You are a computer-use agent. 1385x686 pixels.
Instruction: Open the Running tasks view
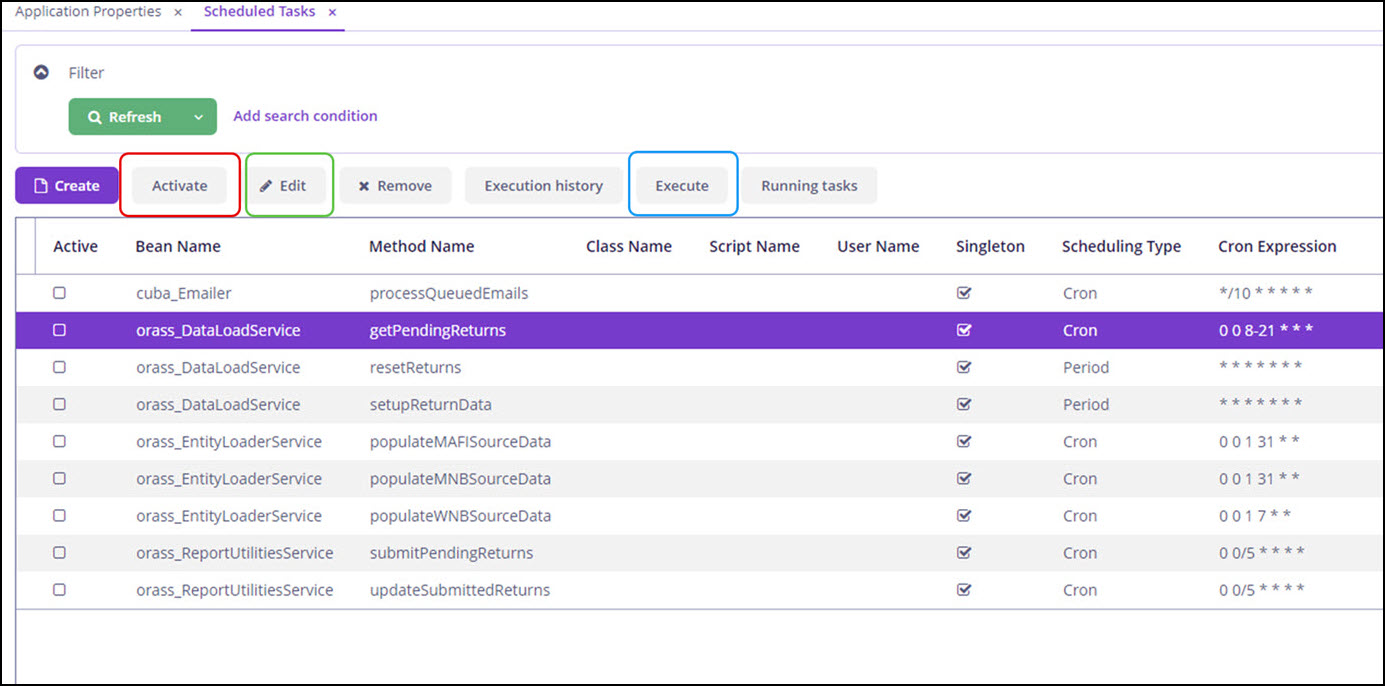(809, 186)
